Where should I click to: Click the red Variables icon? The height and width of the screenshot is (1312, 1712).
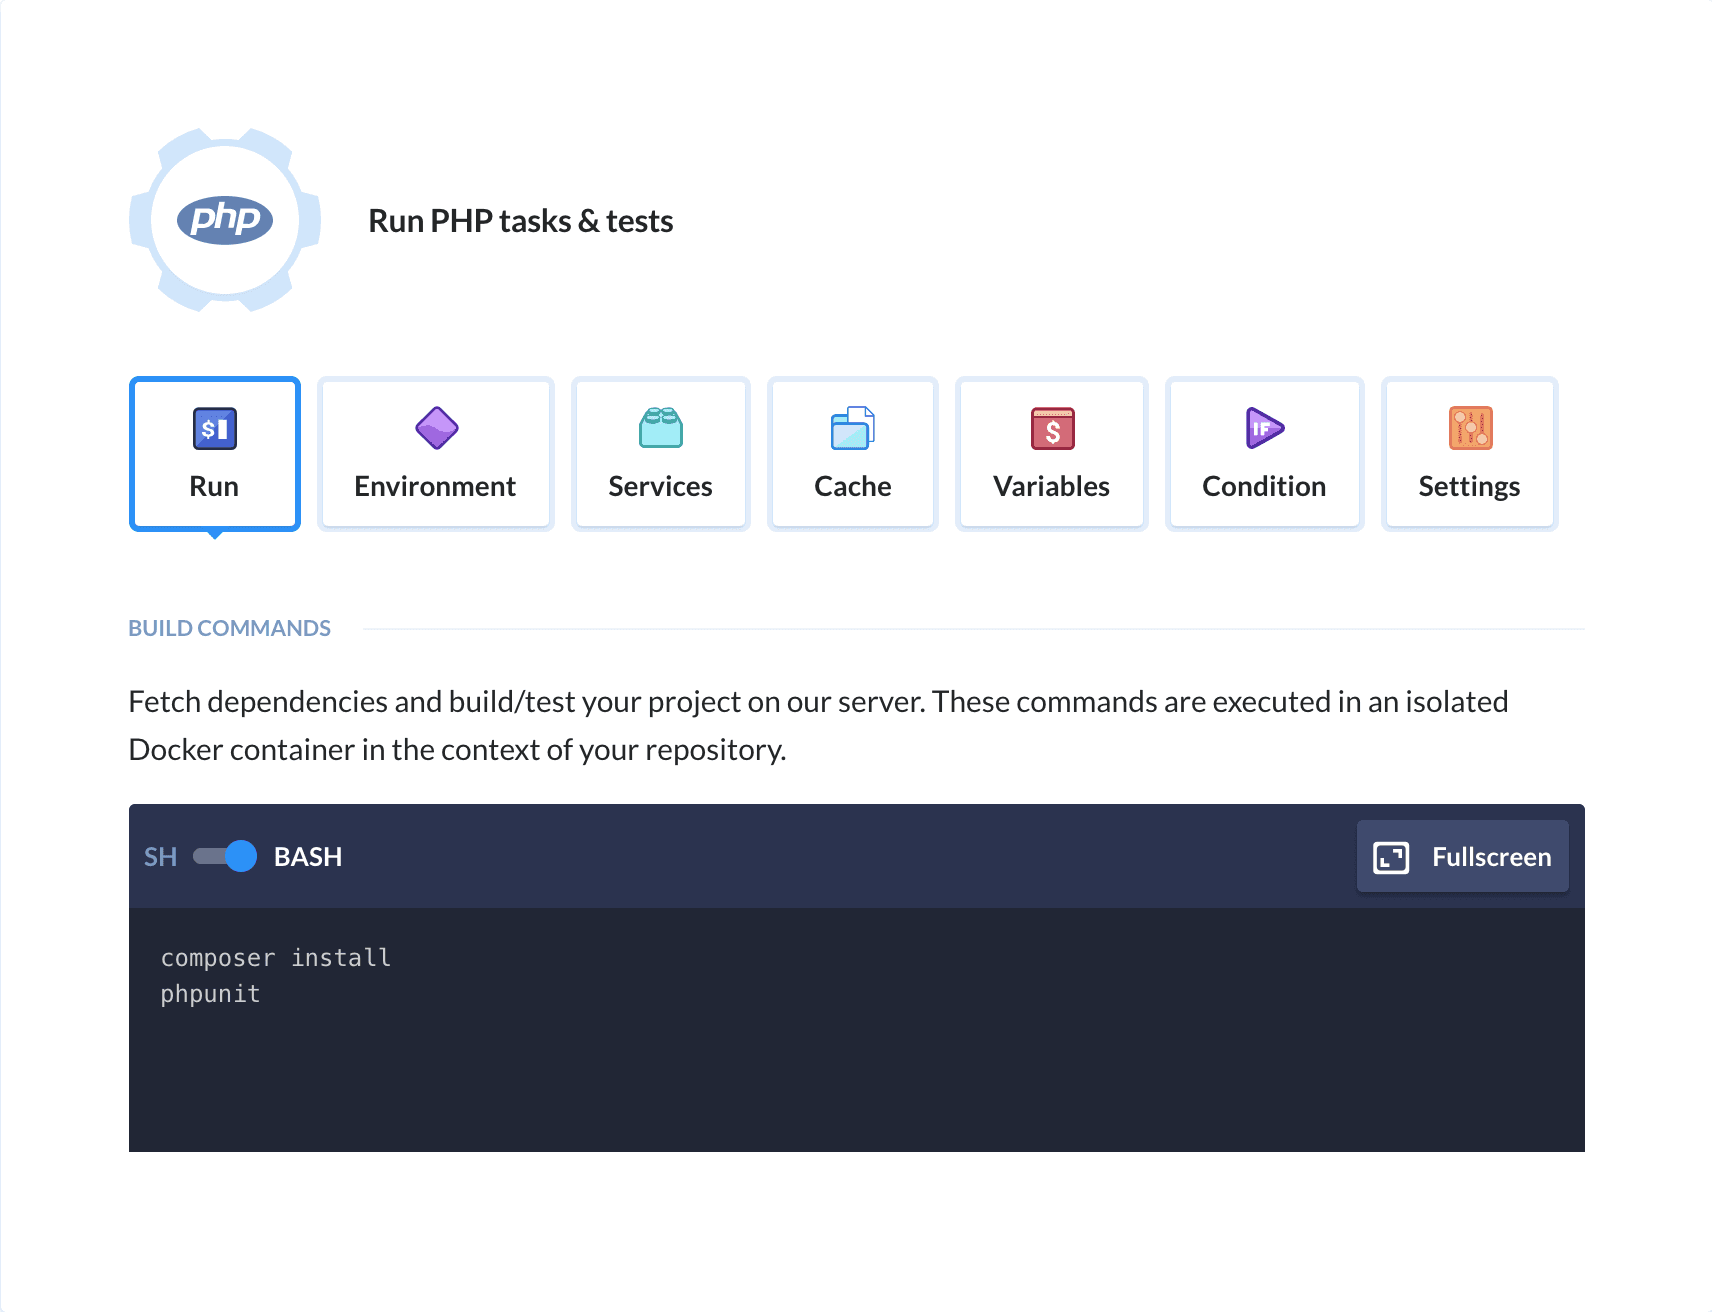(x=1051, y=428)
